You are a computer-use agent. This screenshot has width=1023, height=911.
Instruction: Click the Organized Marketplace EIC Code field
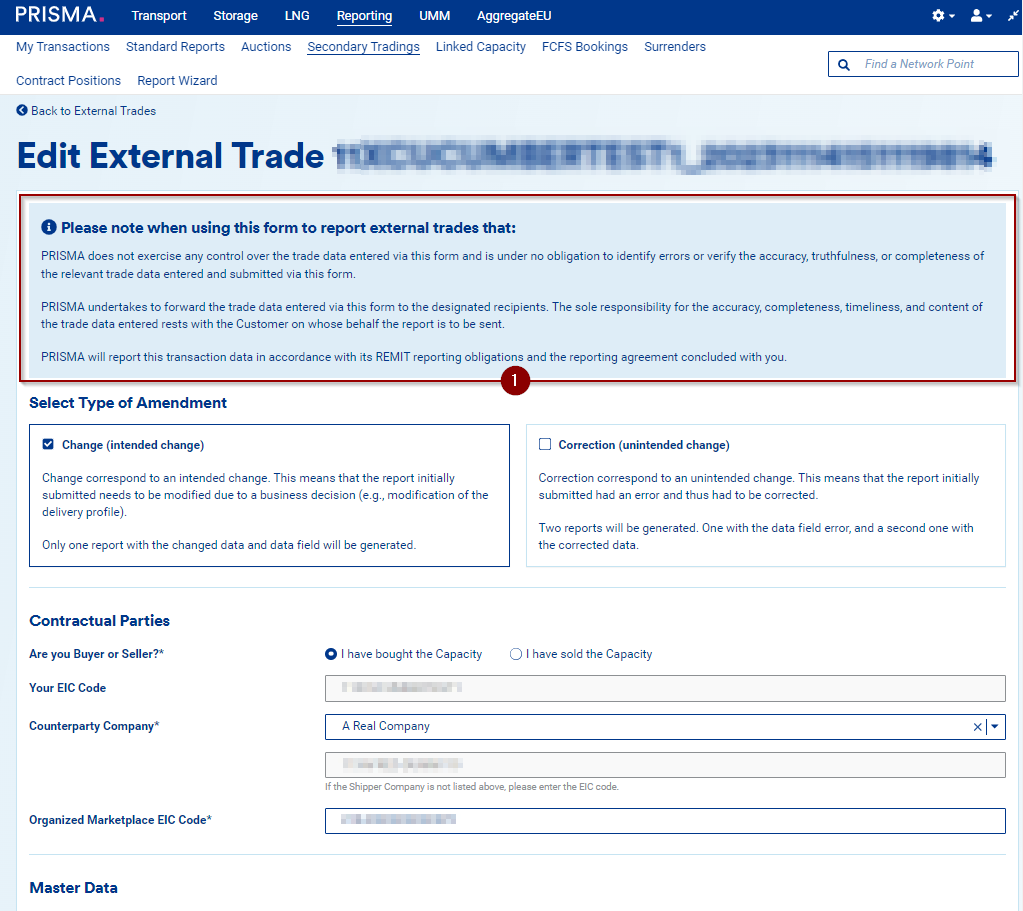(x=664, y=820)
